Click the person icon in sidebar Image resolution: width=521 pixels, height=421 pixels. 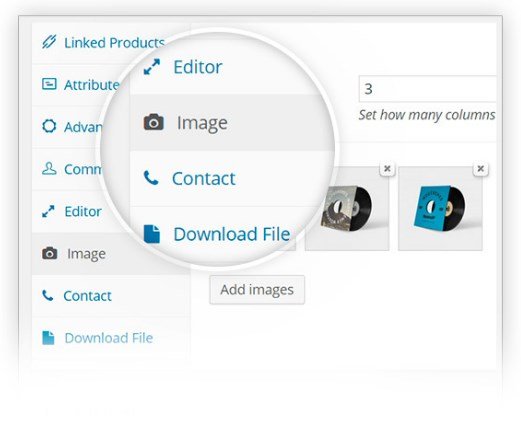(49, 169)
